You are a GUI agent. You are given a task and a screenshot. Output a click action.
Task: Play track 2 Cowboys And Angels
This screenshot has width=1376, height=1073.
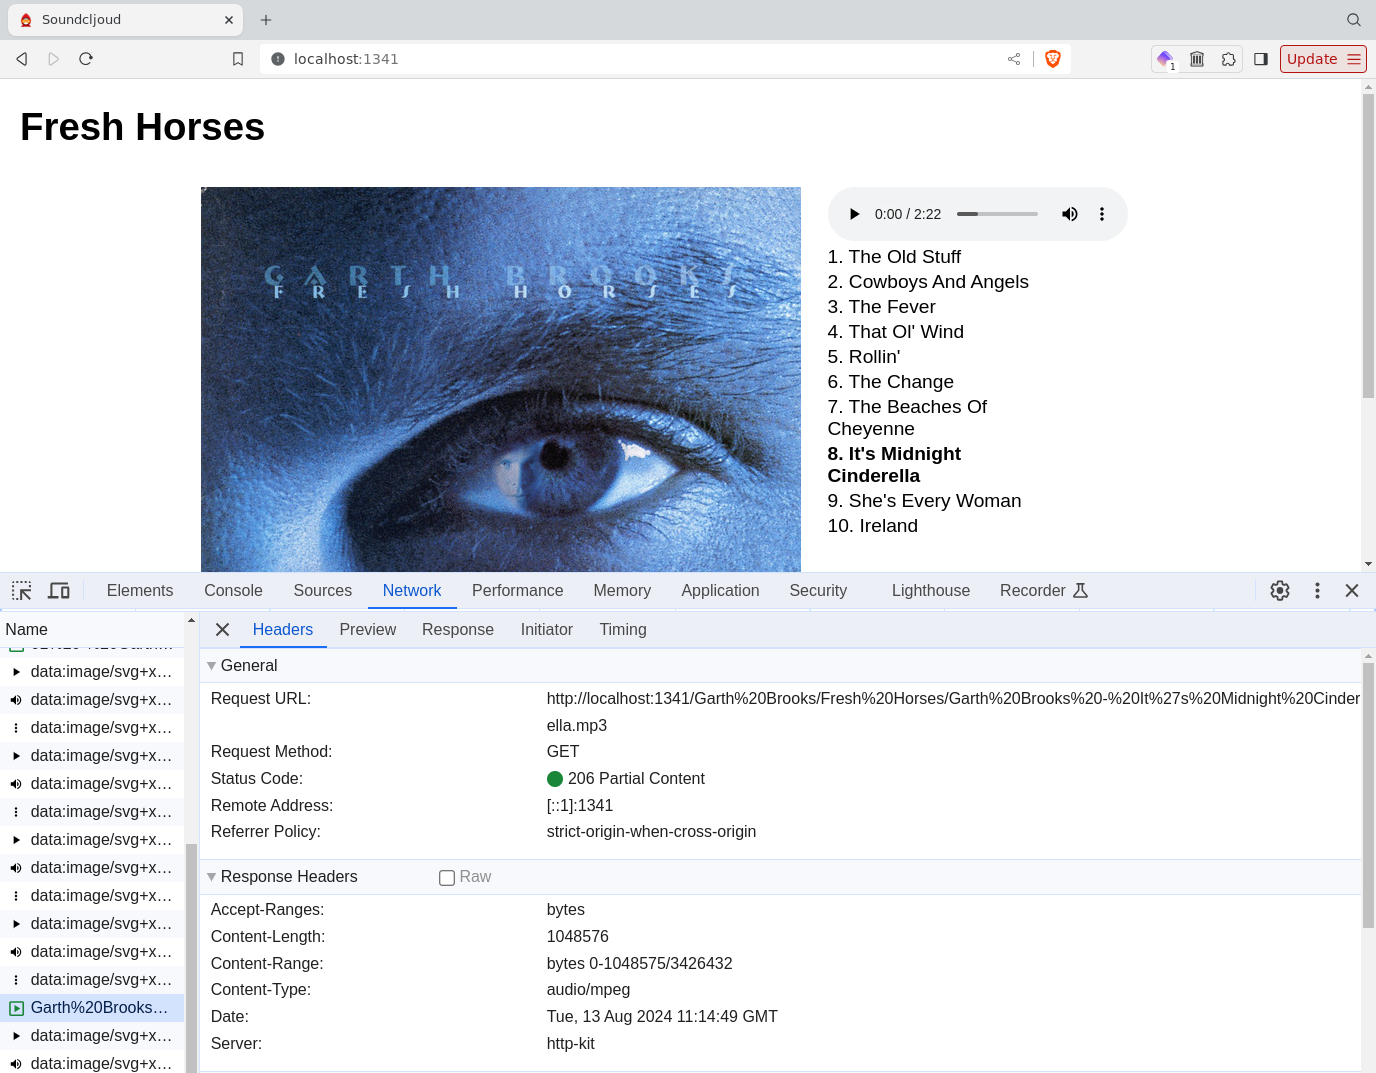[x=928, y=282]
